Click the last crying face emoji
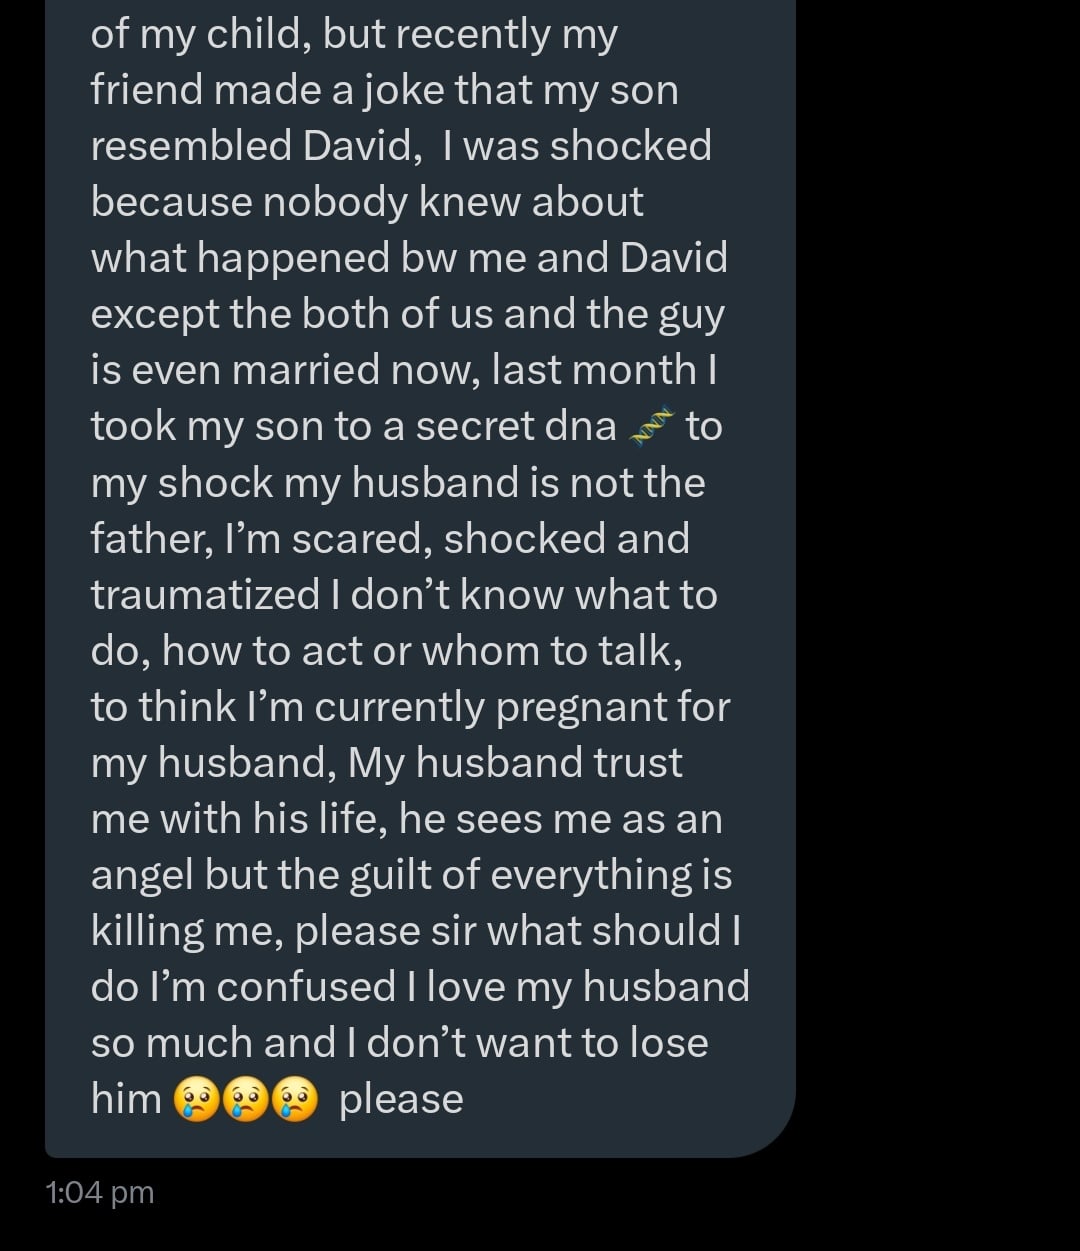Screen dimensions: 1080x1251 [x=294, y=1100]
